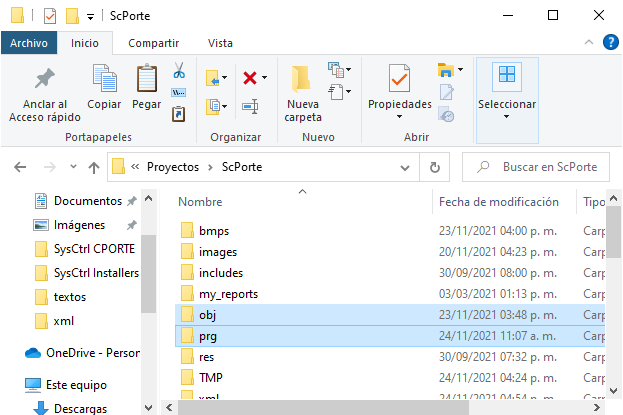The height and width of the screenshot is (415, 623).
Task: Click Proyectos in the address path
Action: (173, 167)
